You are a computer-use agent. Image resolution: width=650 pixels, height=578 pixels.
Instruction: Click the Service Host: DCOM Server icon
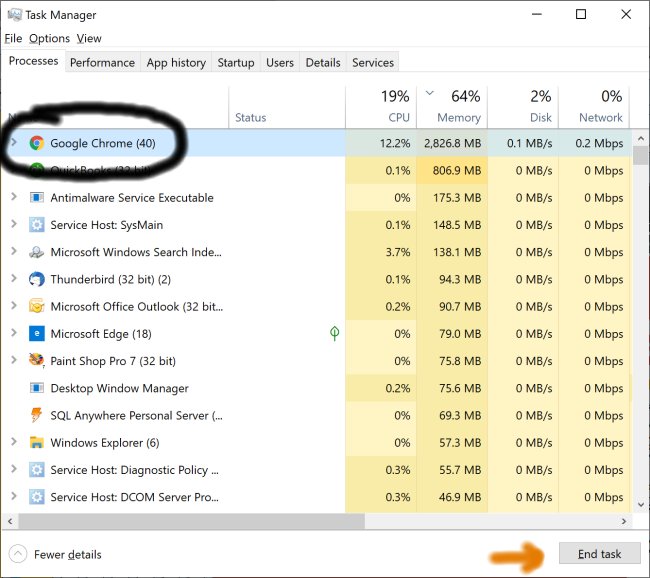pos(37,497)
